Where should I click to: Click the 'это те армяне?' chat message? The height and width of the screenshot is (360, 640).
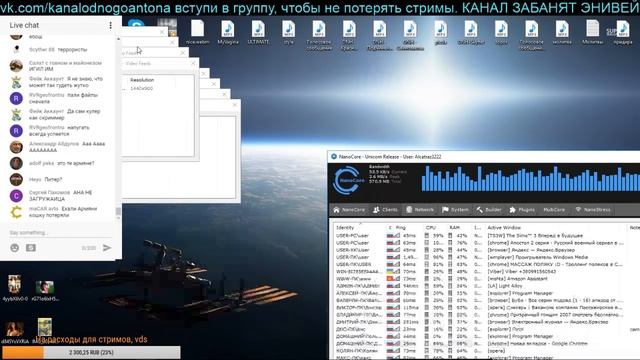click(75, 163)
